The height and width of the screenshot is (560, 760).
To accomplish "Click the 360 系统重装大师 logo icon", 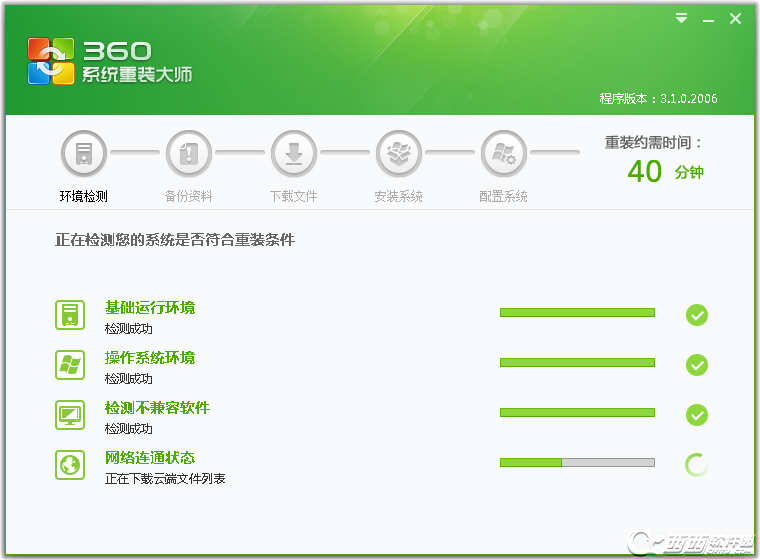I will [51, 61].
